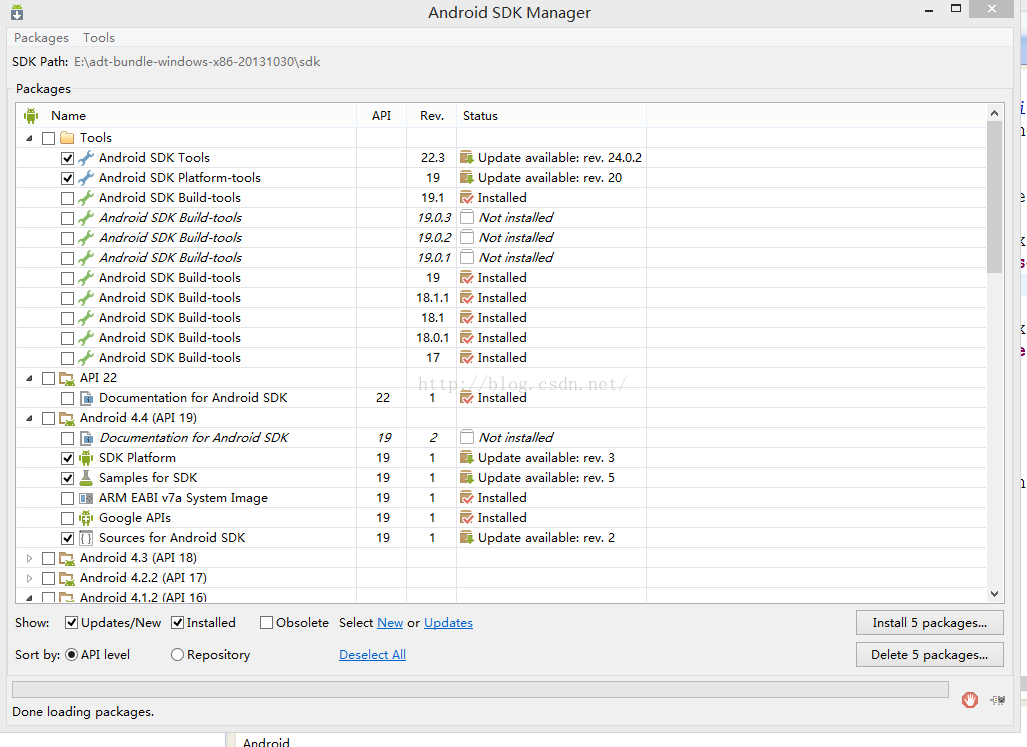
Task: Toggle the Updates/New filter checkbox
Action: (x=71, y=623)
